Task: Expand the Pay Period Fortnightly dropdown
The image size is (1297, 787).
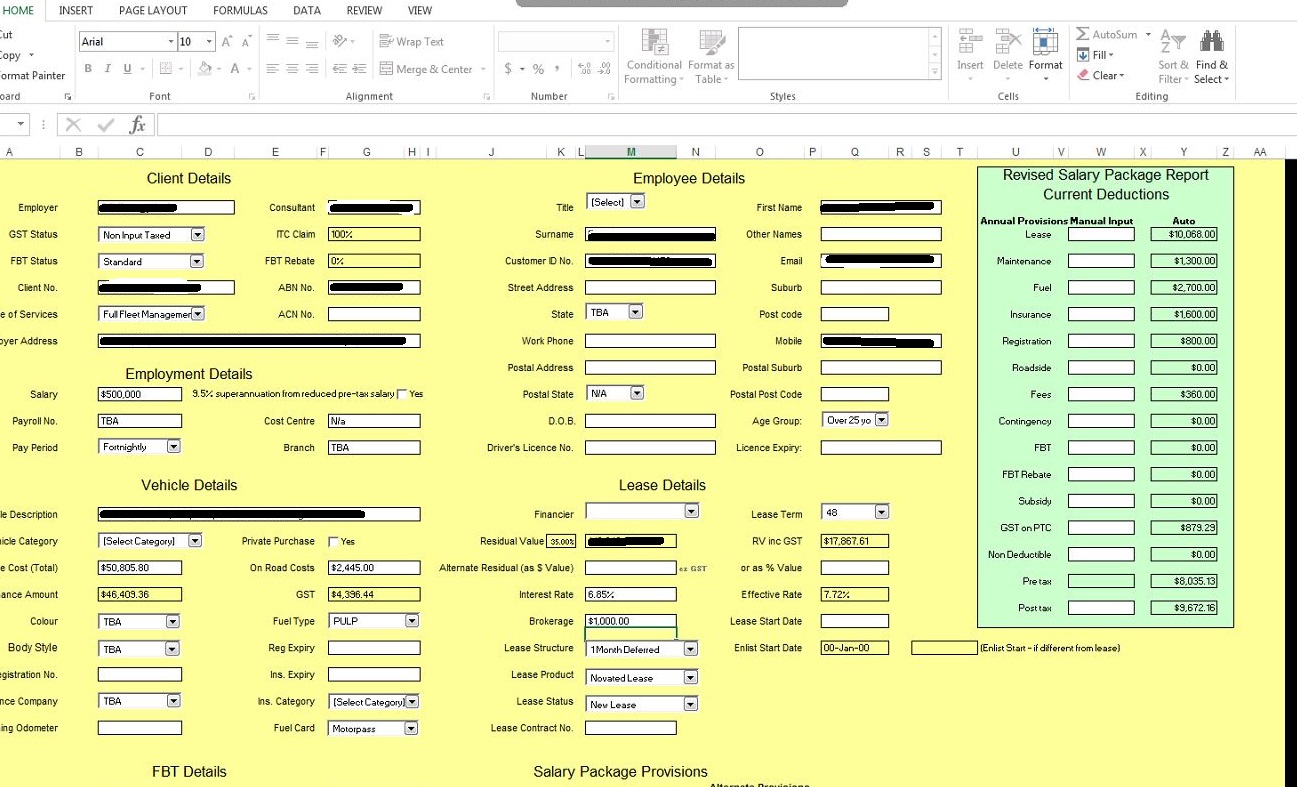Action: (174, 447)
